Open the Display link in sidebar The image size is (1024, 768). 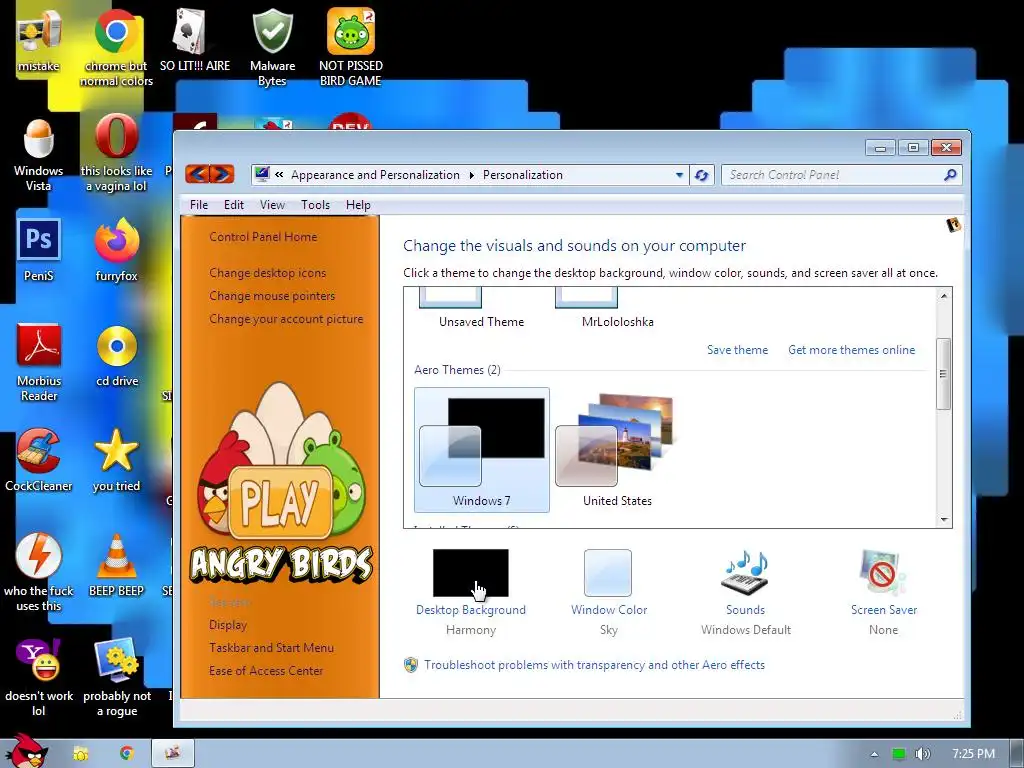[x=228, y=625]
